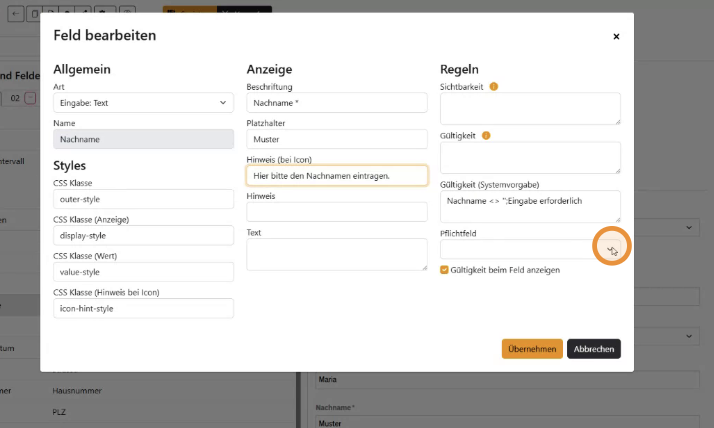This screenshot has width=714, height=428.
Task: Edit the CSS Klasse (Anzeige) field display-style
Action: pyautogui.click(x=143, y=235)
